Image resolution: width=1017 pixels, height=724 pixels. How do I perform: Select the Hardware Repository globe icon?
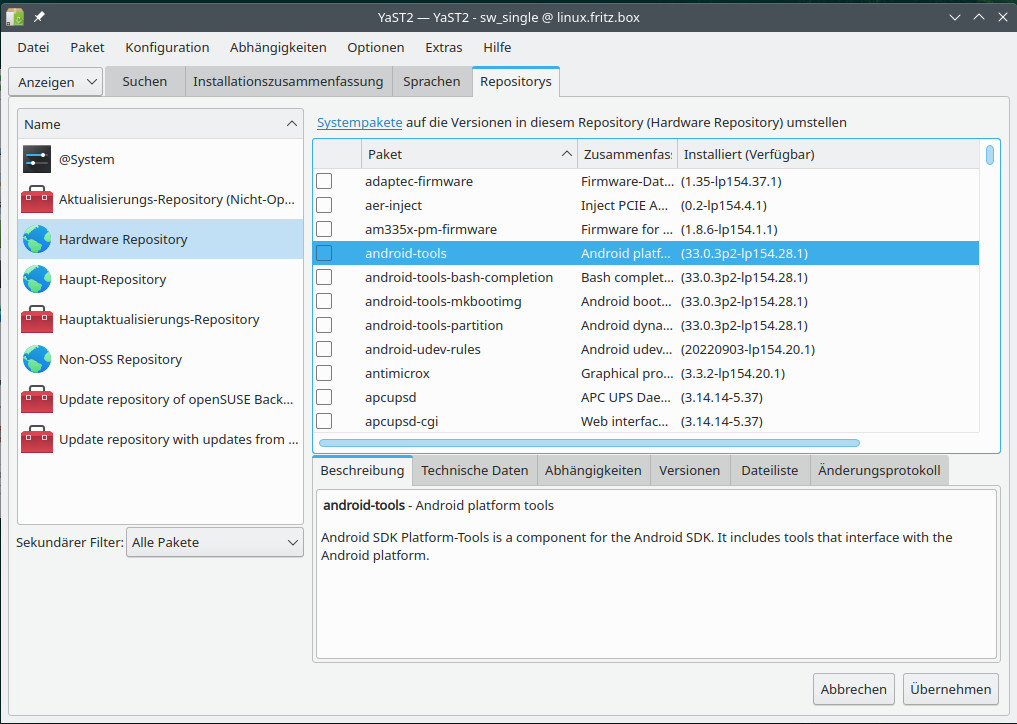(36, 238)
